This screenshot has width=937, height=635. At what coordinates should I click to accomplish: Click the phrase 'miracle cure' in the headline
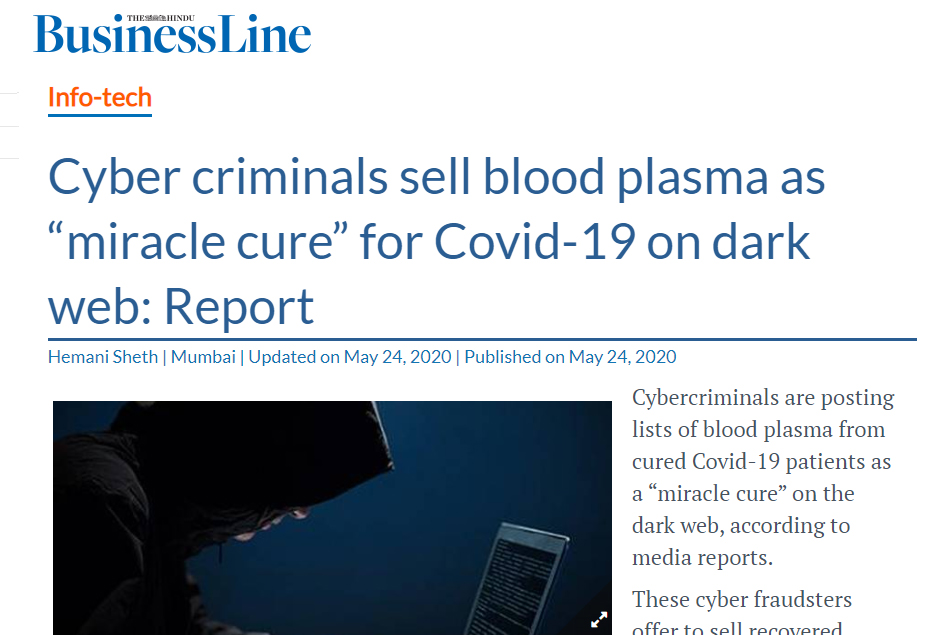[x=198, y=241]
